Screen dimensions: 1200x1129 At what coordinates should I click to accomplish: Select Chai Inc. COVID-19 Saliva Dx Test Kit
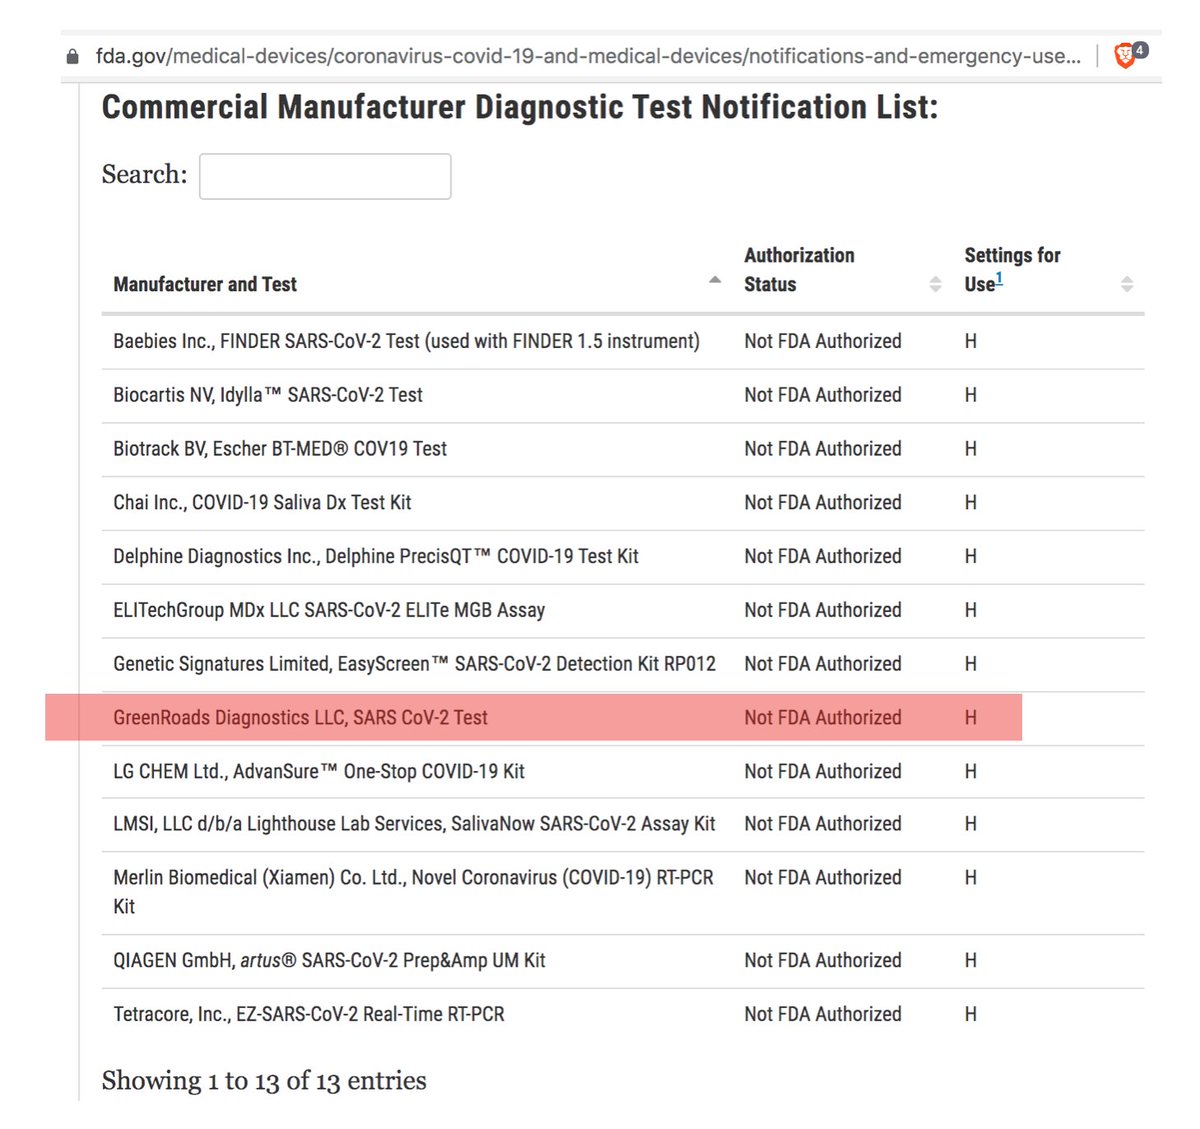(262, 503)
